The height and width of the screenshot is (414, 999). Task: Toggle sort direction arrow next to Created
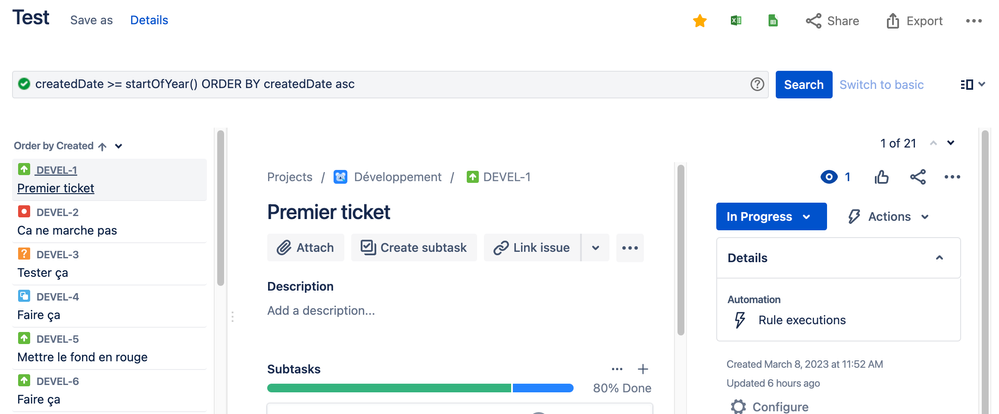[102, 146]
